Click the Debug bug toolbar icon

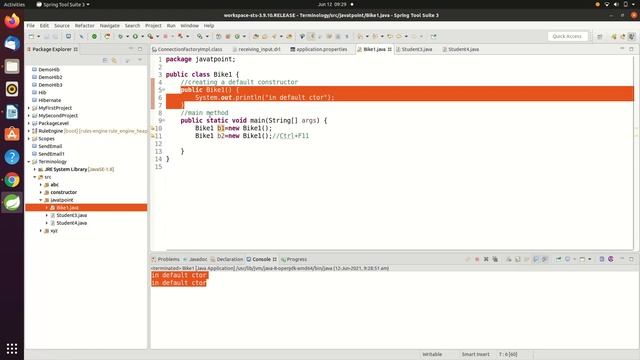tap(120, 36)
